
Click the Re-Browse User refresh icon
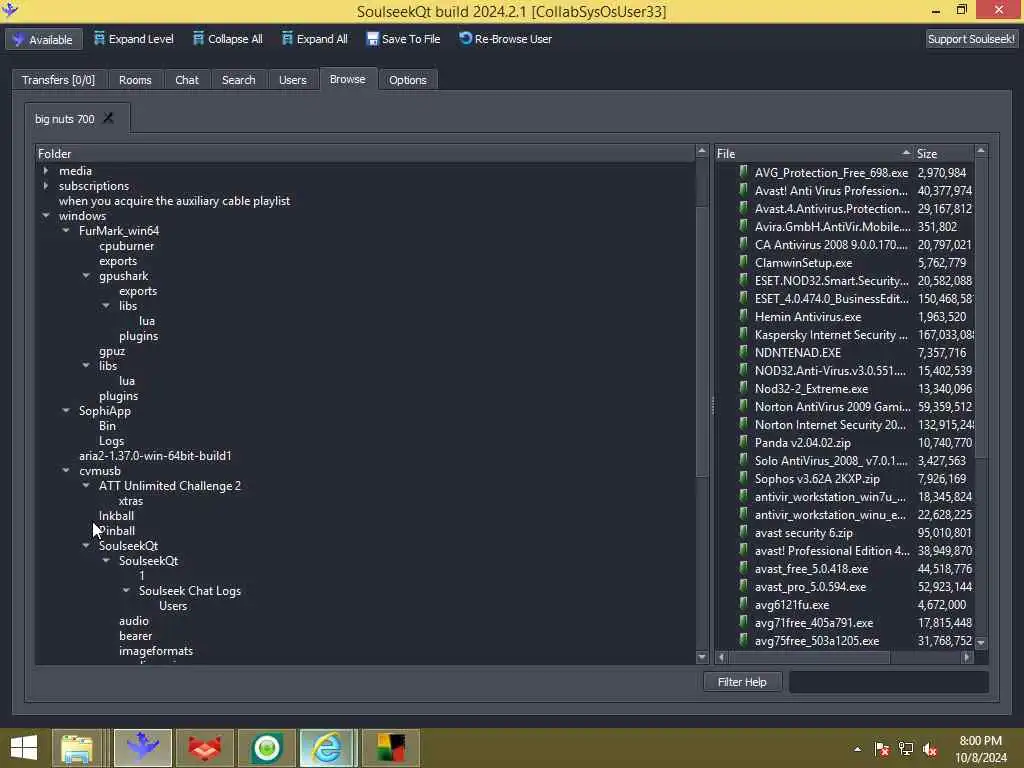click(465, 39)
